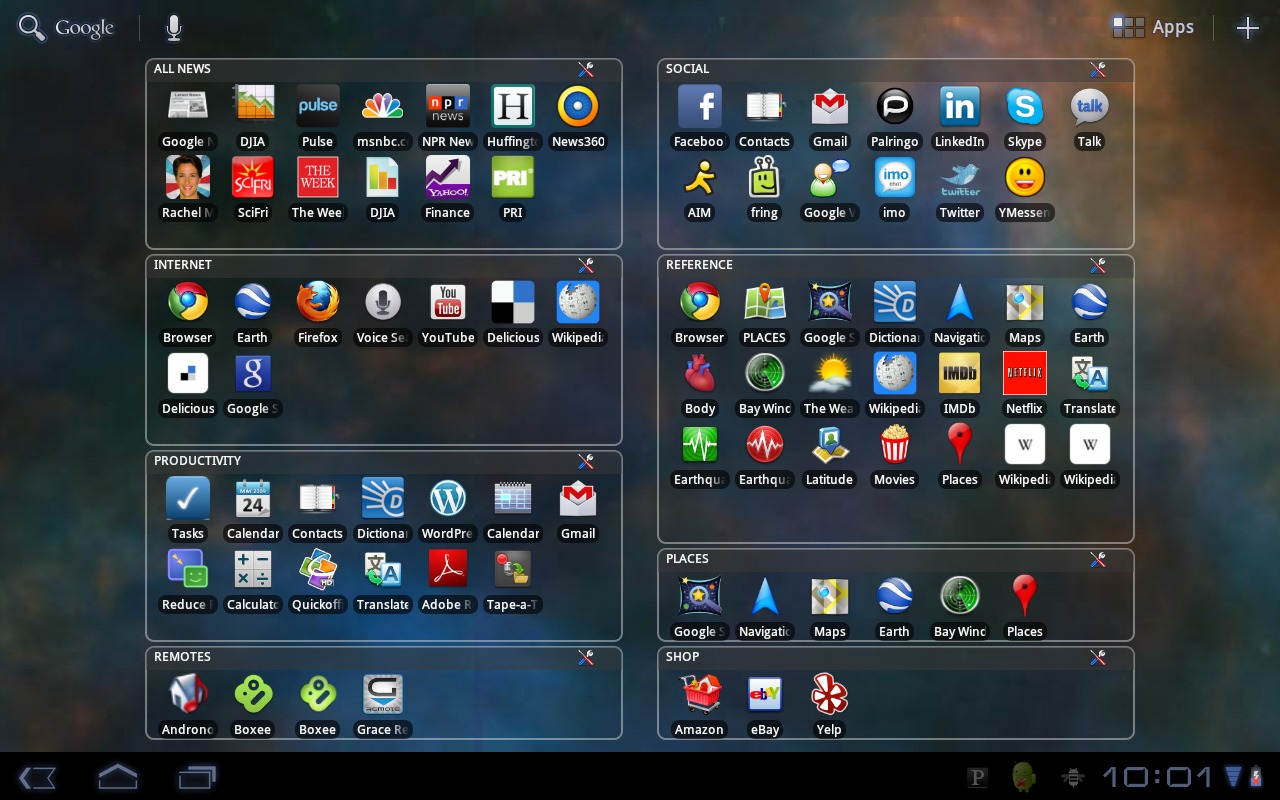Launch Tasks app in Productivity

[x=187, y=498]
